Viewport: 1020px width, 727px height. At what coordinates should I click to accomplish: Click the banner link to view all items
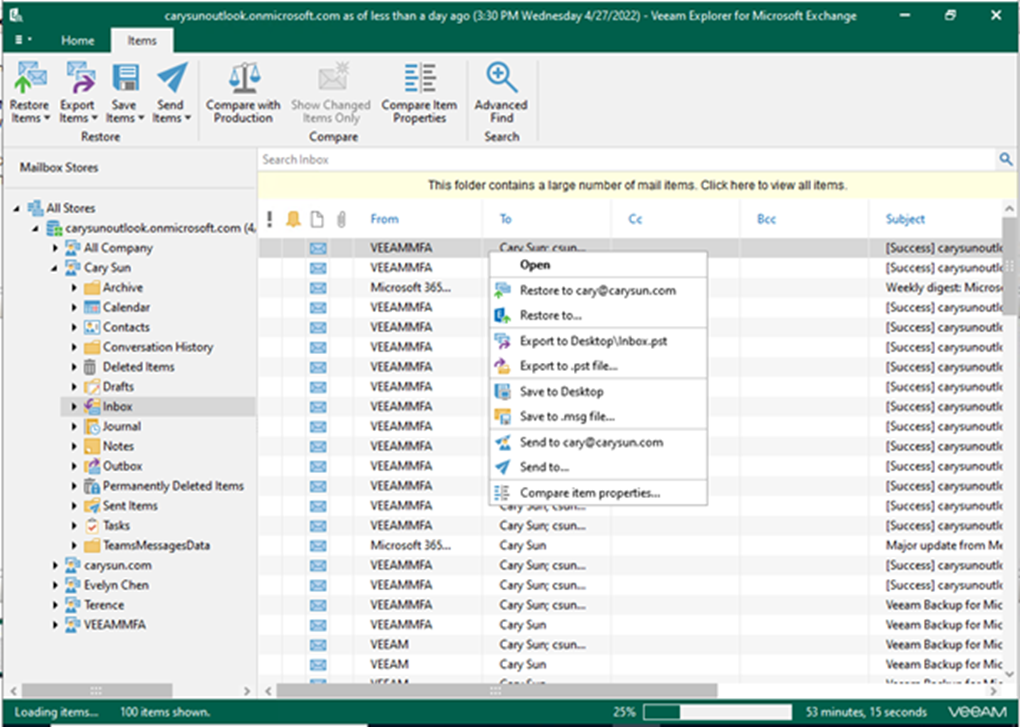tap(637, 185)
